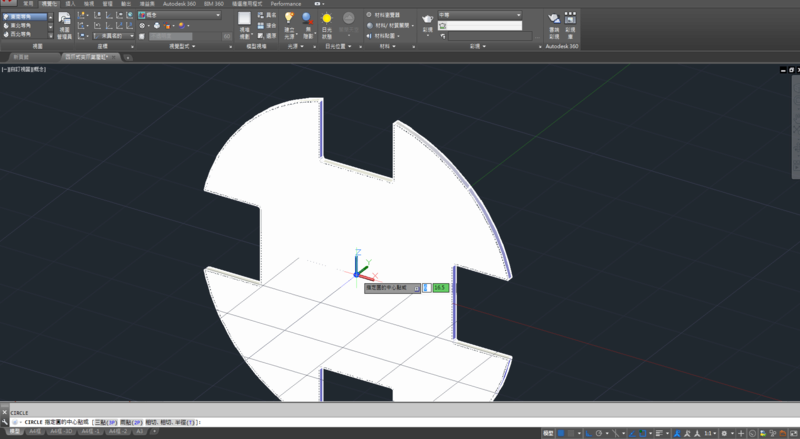Open the Autodesk 360 ribbon tab
The image size is (800, 439).
(179, 4)
